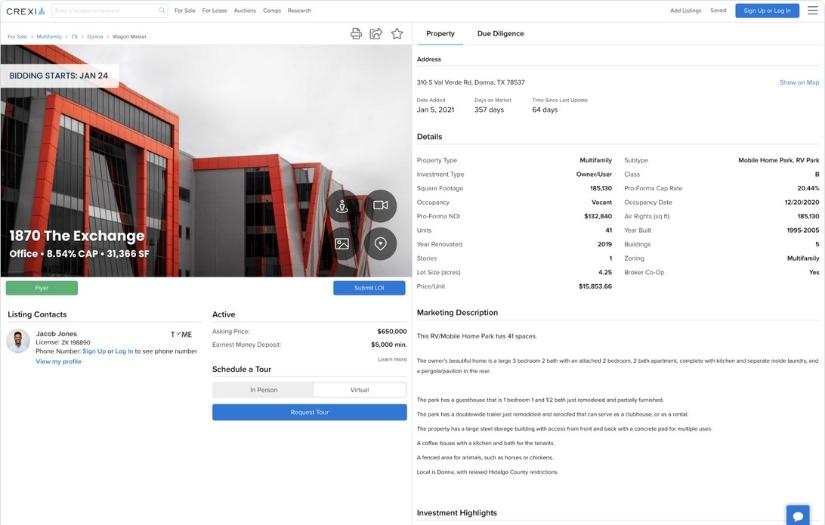The image size is (825, 525).
Task: Click Request Tour button
Action: (x=309, y=412)
